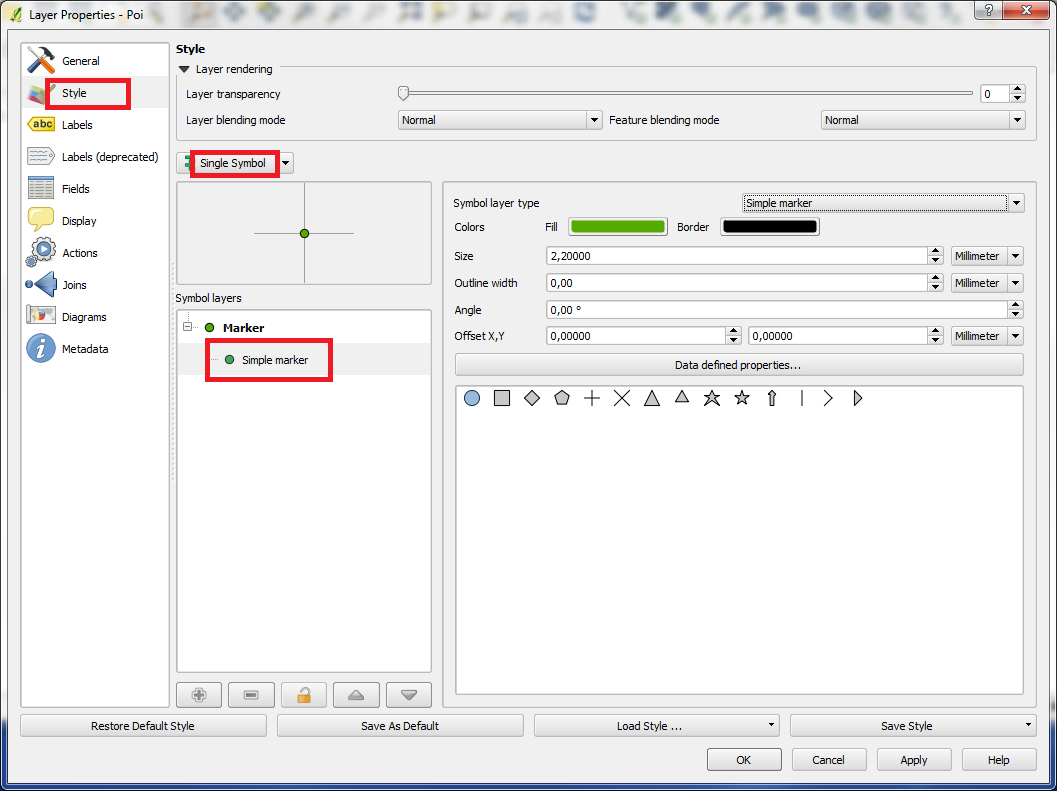1057x791 pixels.
Task: Click the Cancel button
Action: tap(828, 760)
